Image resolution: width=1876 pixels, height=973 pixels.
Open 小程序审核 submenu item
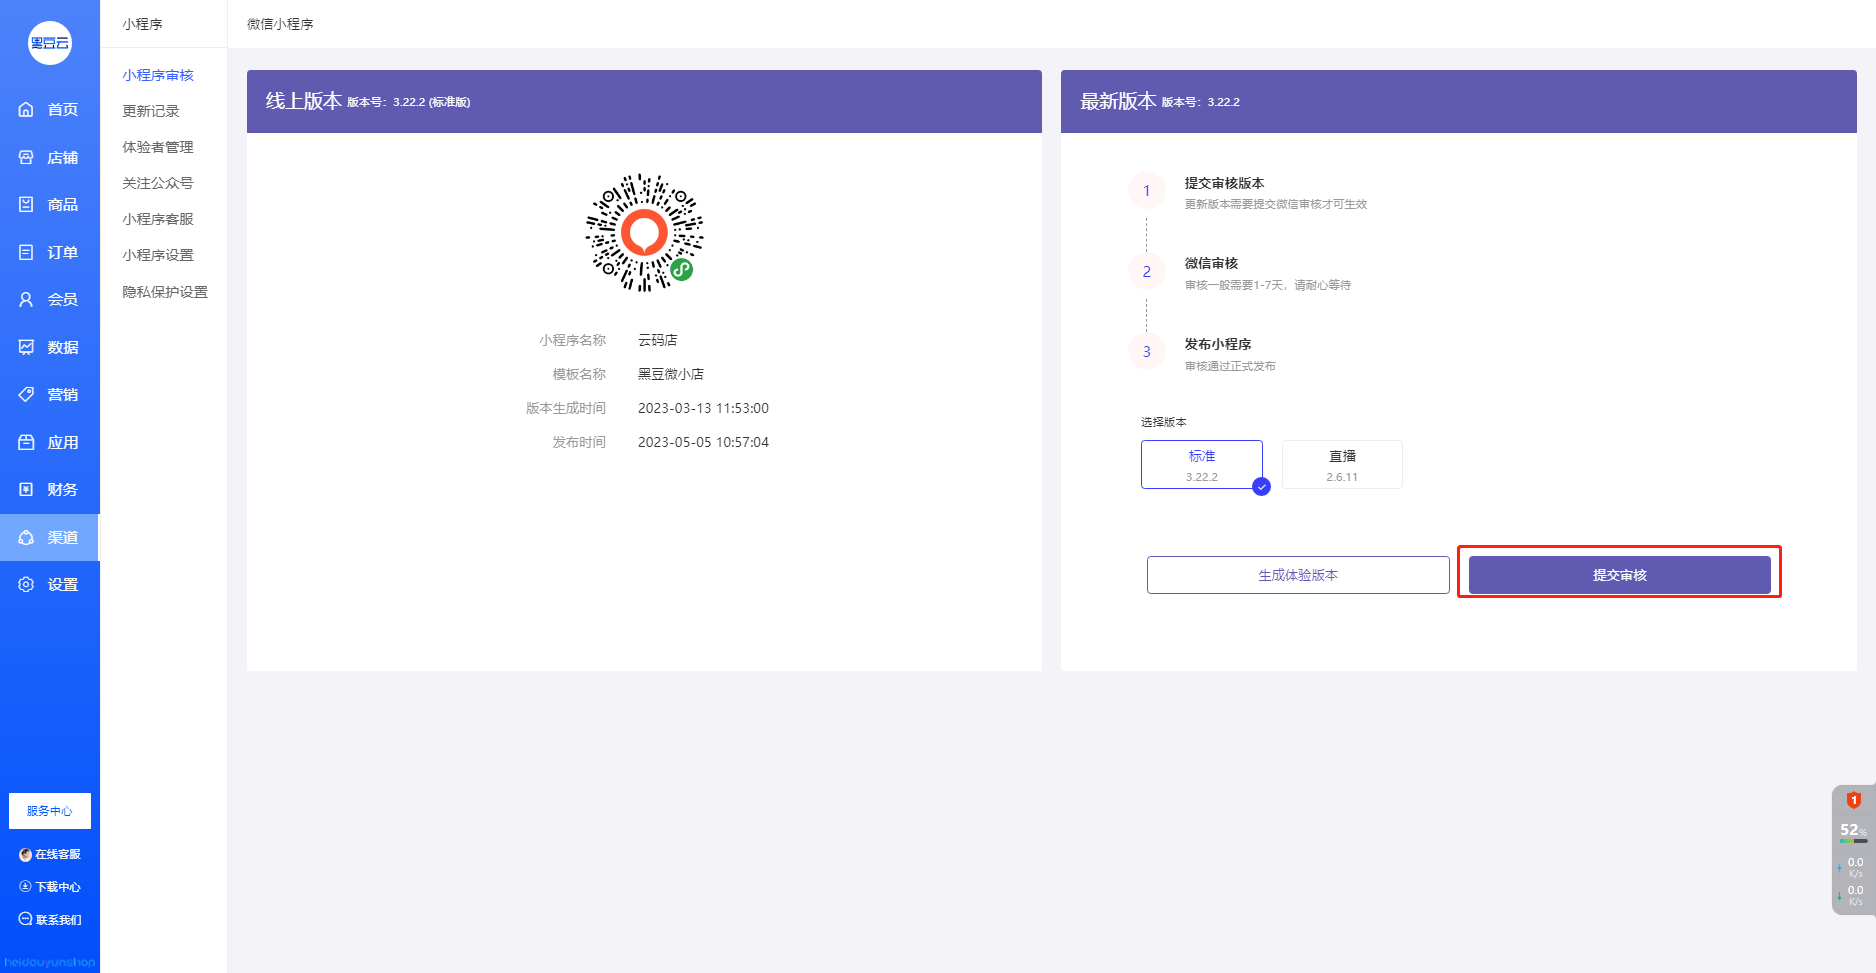click(158, 76)
